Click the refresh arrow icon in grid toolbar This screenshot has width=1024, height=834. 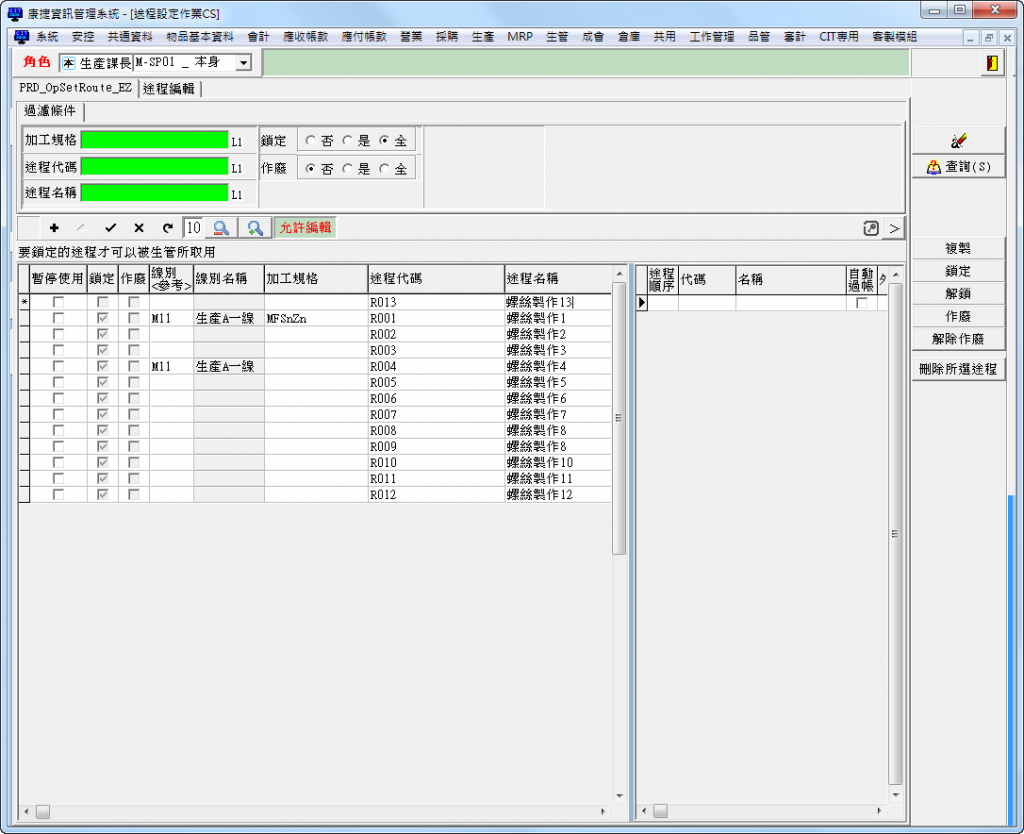[167, 228]
